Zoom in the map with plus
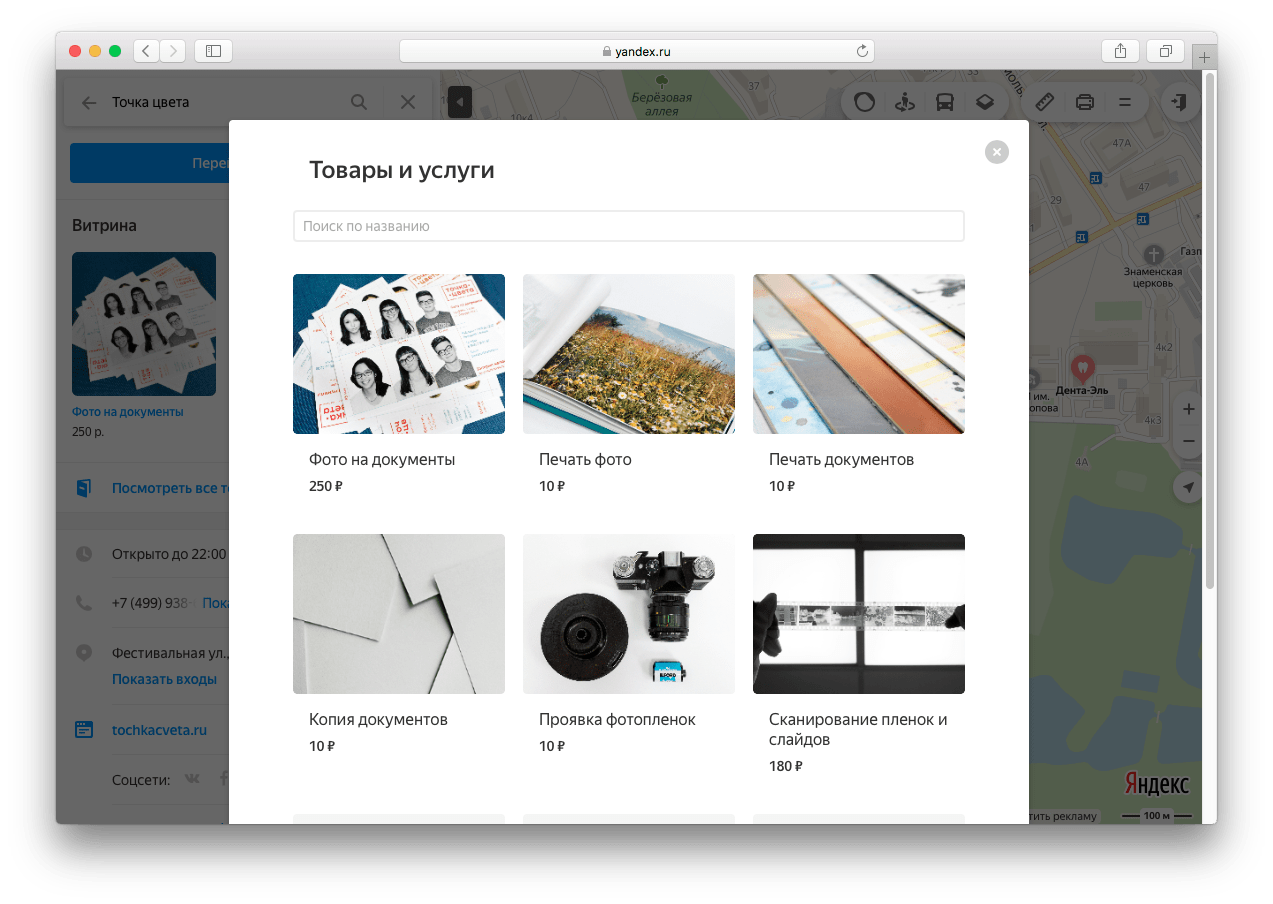The height and width of the screenshot is (904, 1273). tap(1188, 409)
